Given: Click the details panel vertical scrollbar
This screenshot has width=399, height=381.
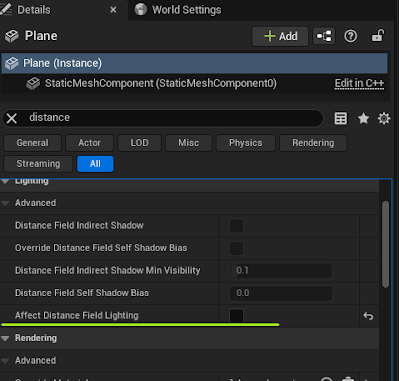Looking at the screenshot, I should point(385,244).
